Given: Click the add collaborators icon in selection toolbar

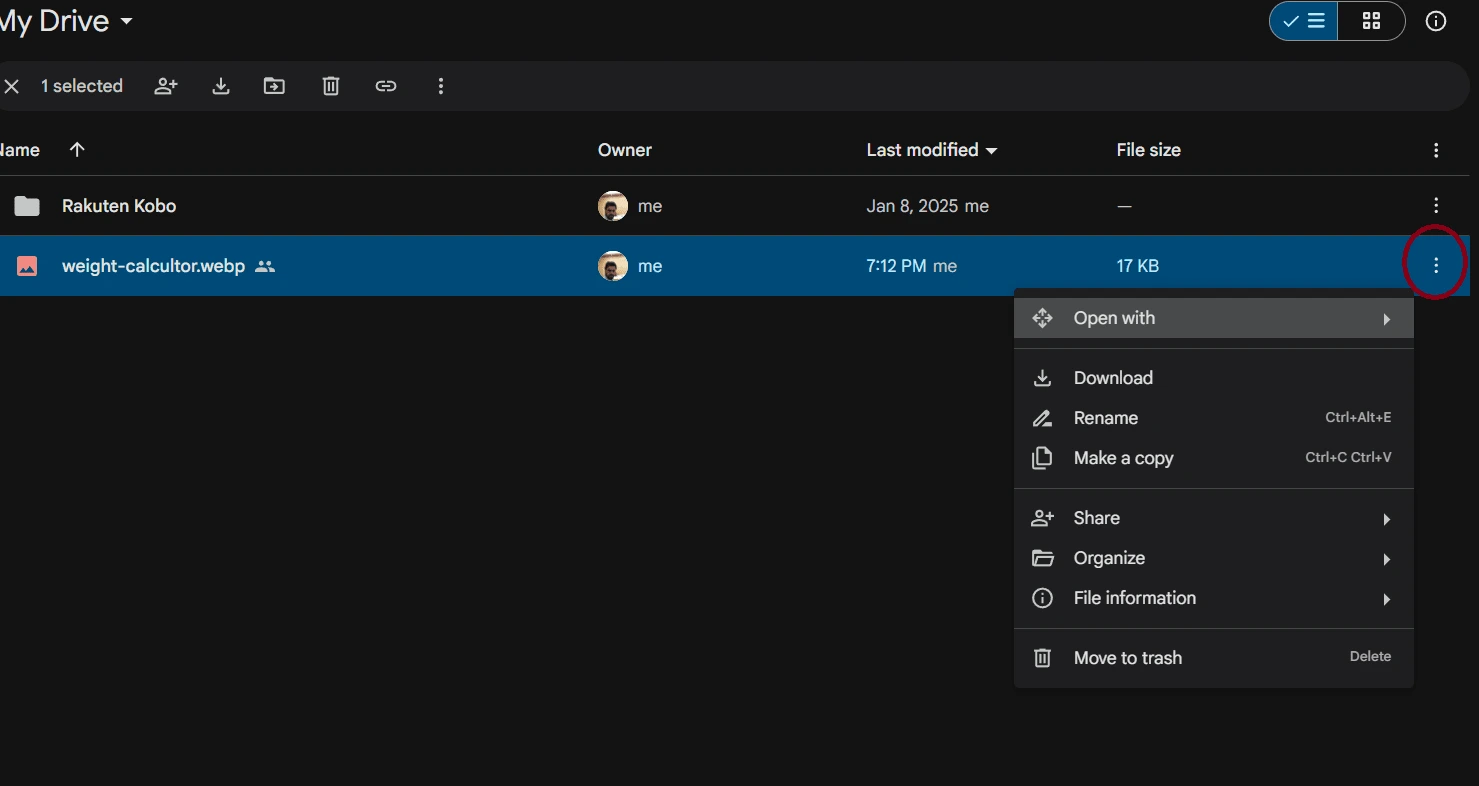Looking at the screenshot, I should click(165, 86).
